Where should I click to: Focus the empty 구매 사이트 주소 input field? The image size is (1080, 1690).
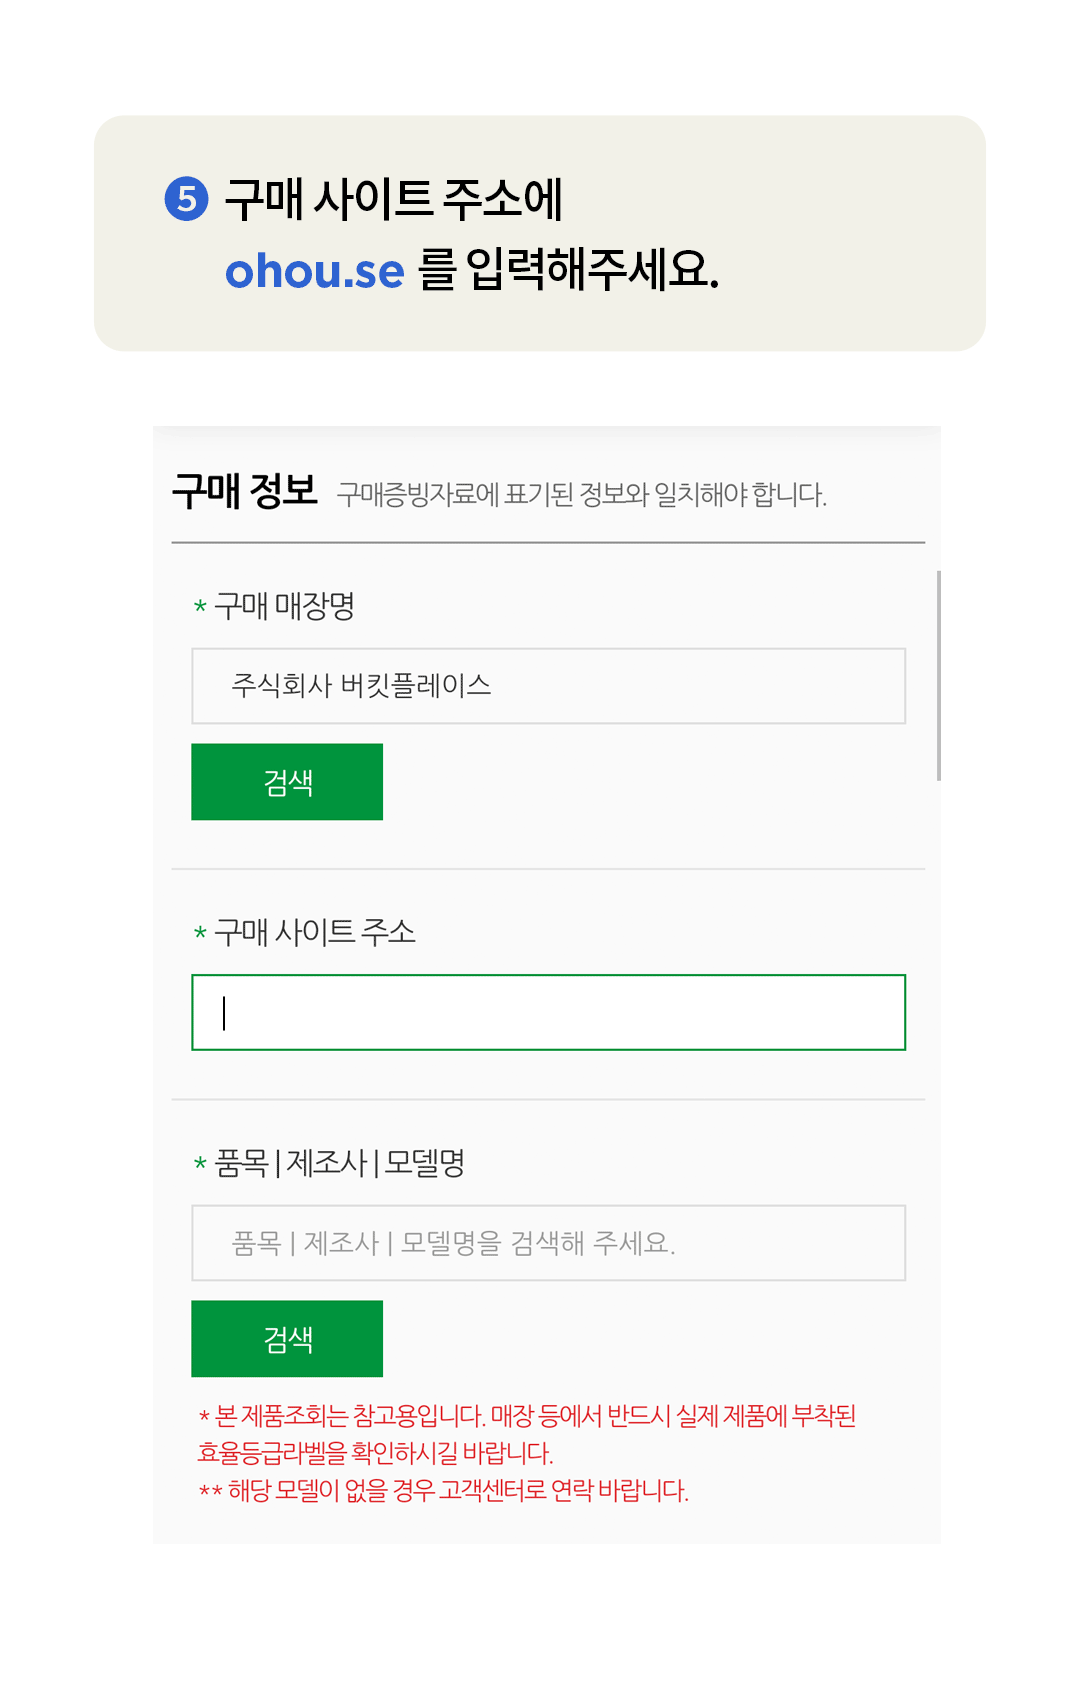point(548,1012)
